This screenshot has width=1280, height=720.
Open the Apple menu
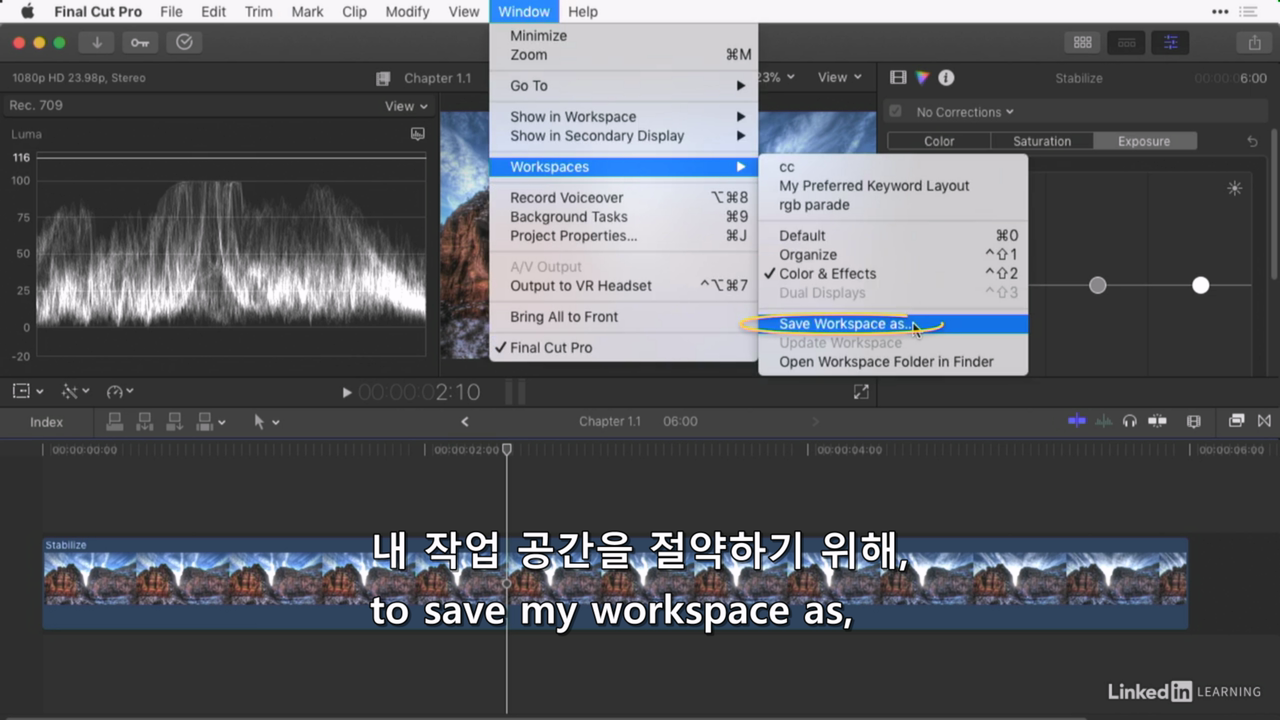click(27, 12)
